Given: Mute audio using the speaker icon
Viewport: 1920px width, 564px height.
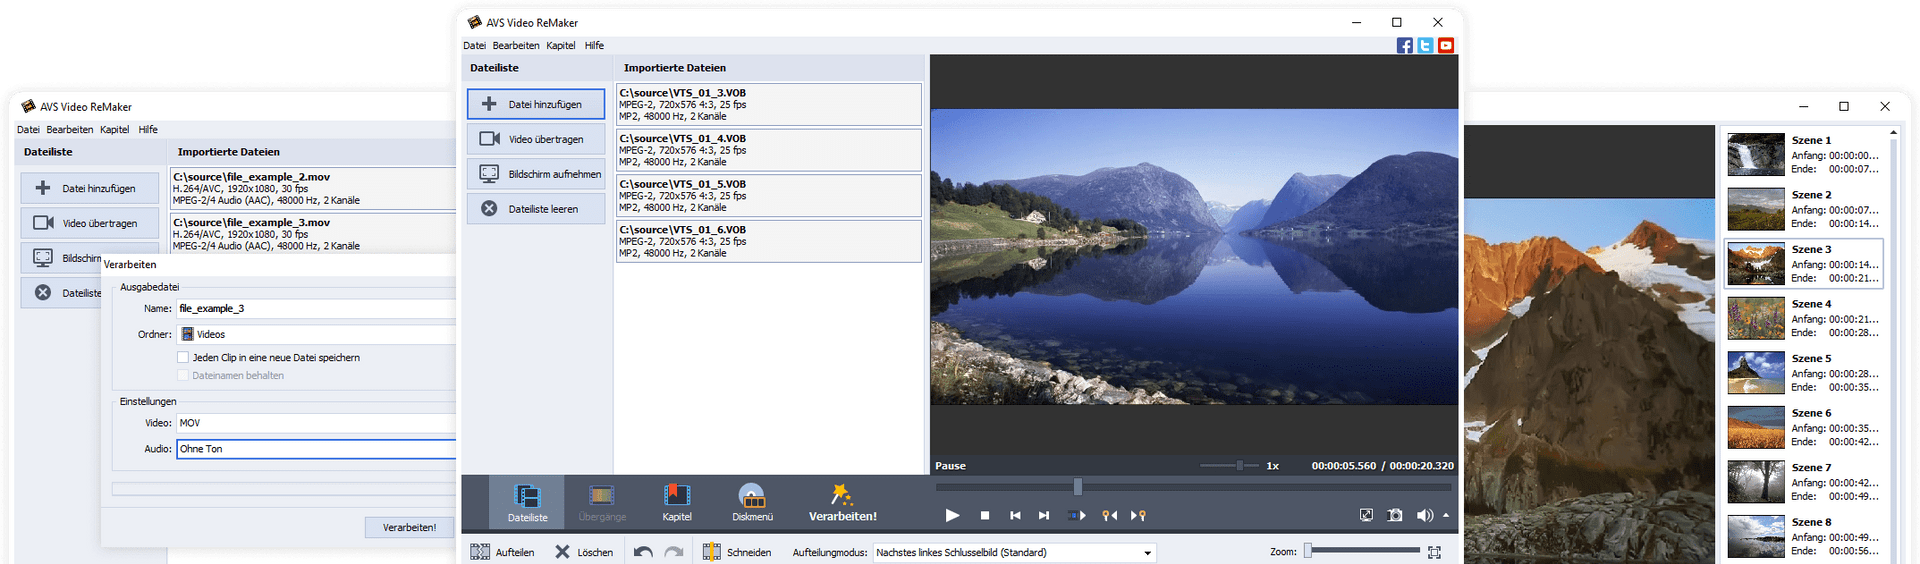Looking at the screenshot, I should tap(1423, 515).
